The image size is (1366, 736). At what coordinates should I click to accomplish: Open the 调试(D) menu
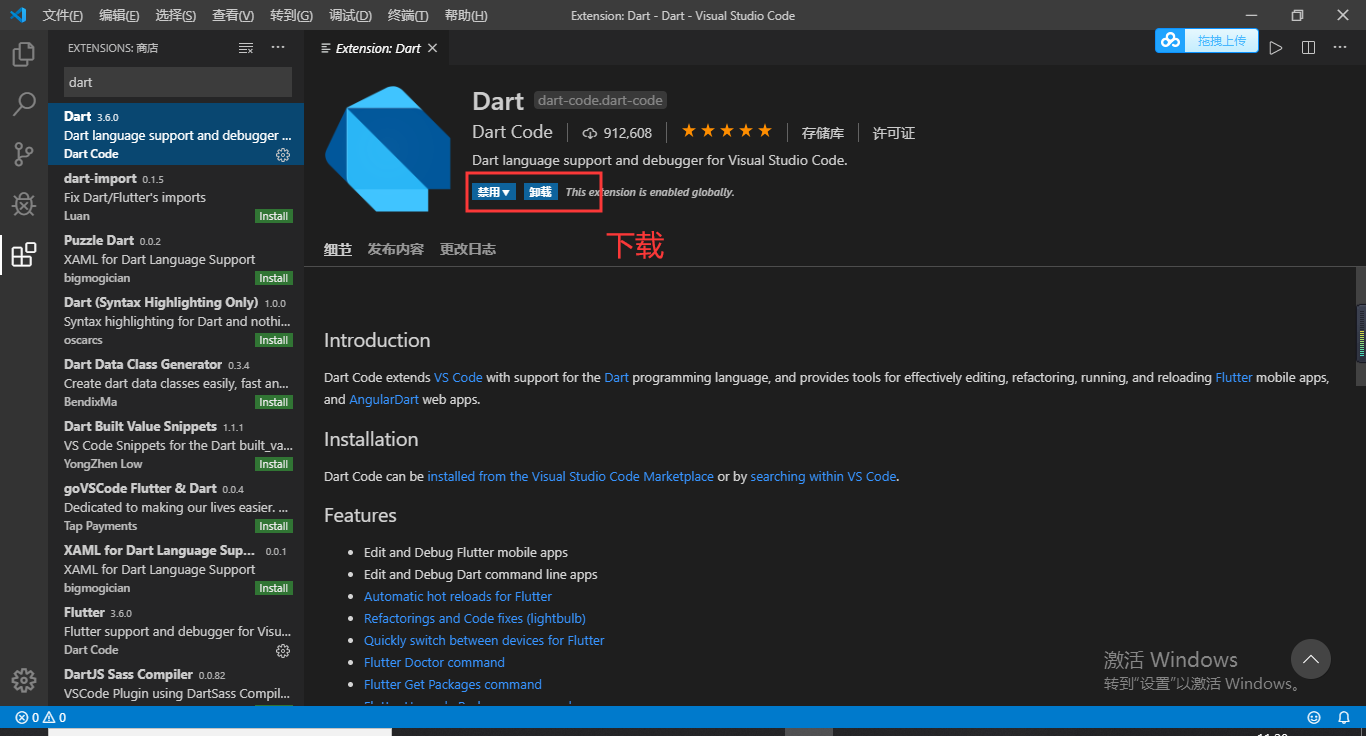350,15
